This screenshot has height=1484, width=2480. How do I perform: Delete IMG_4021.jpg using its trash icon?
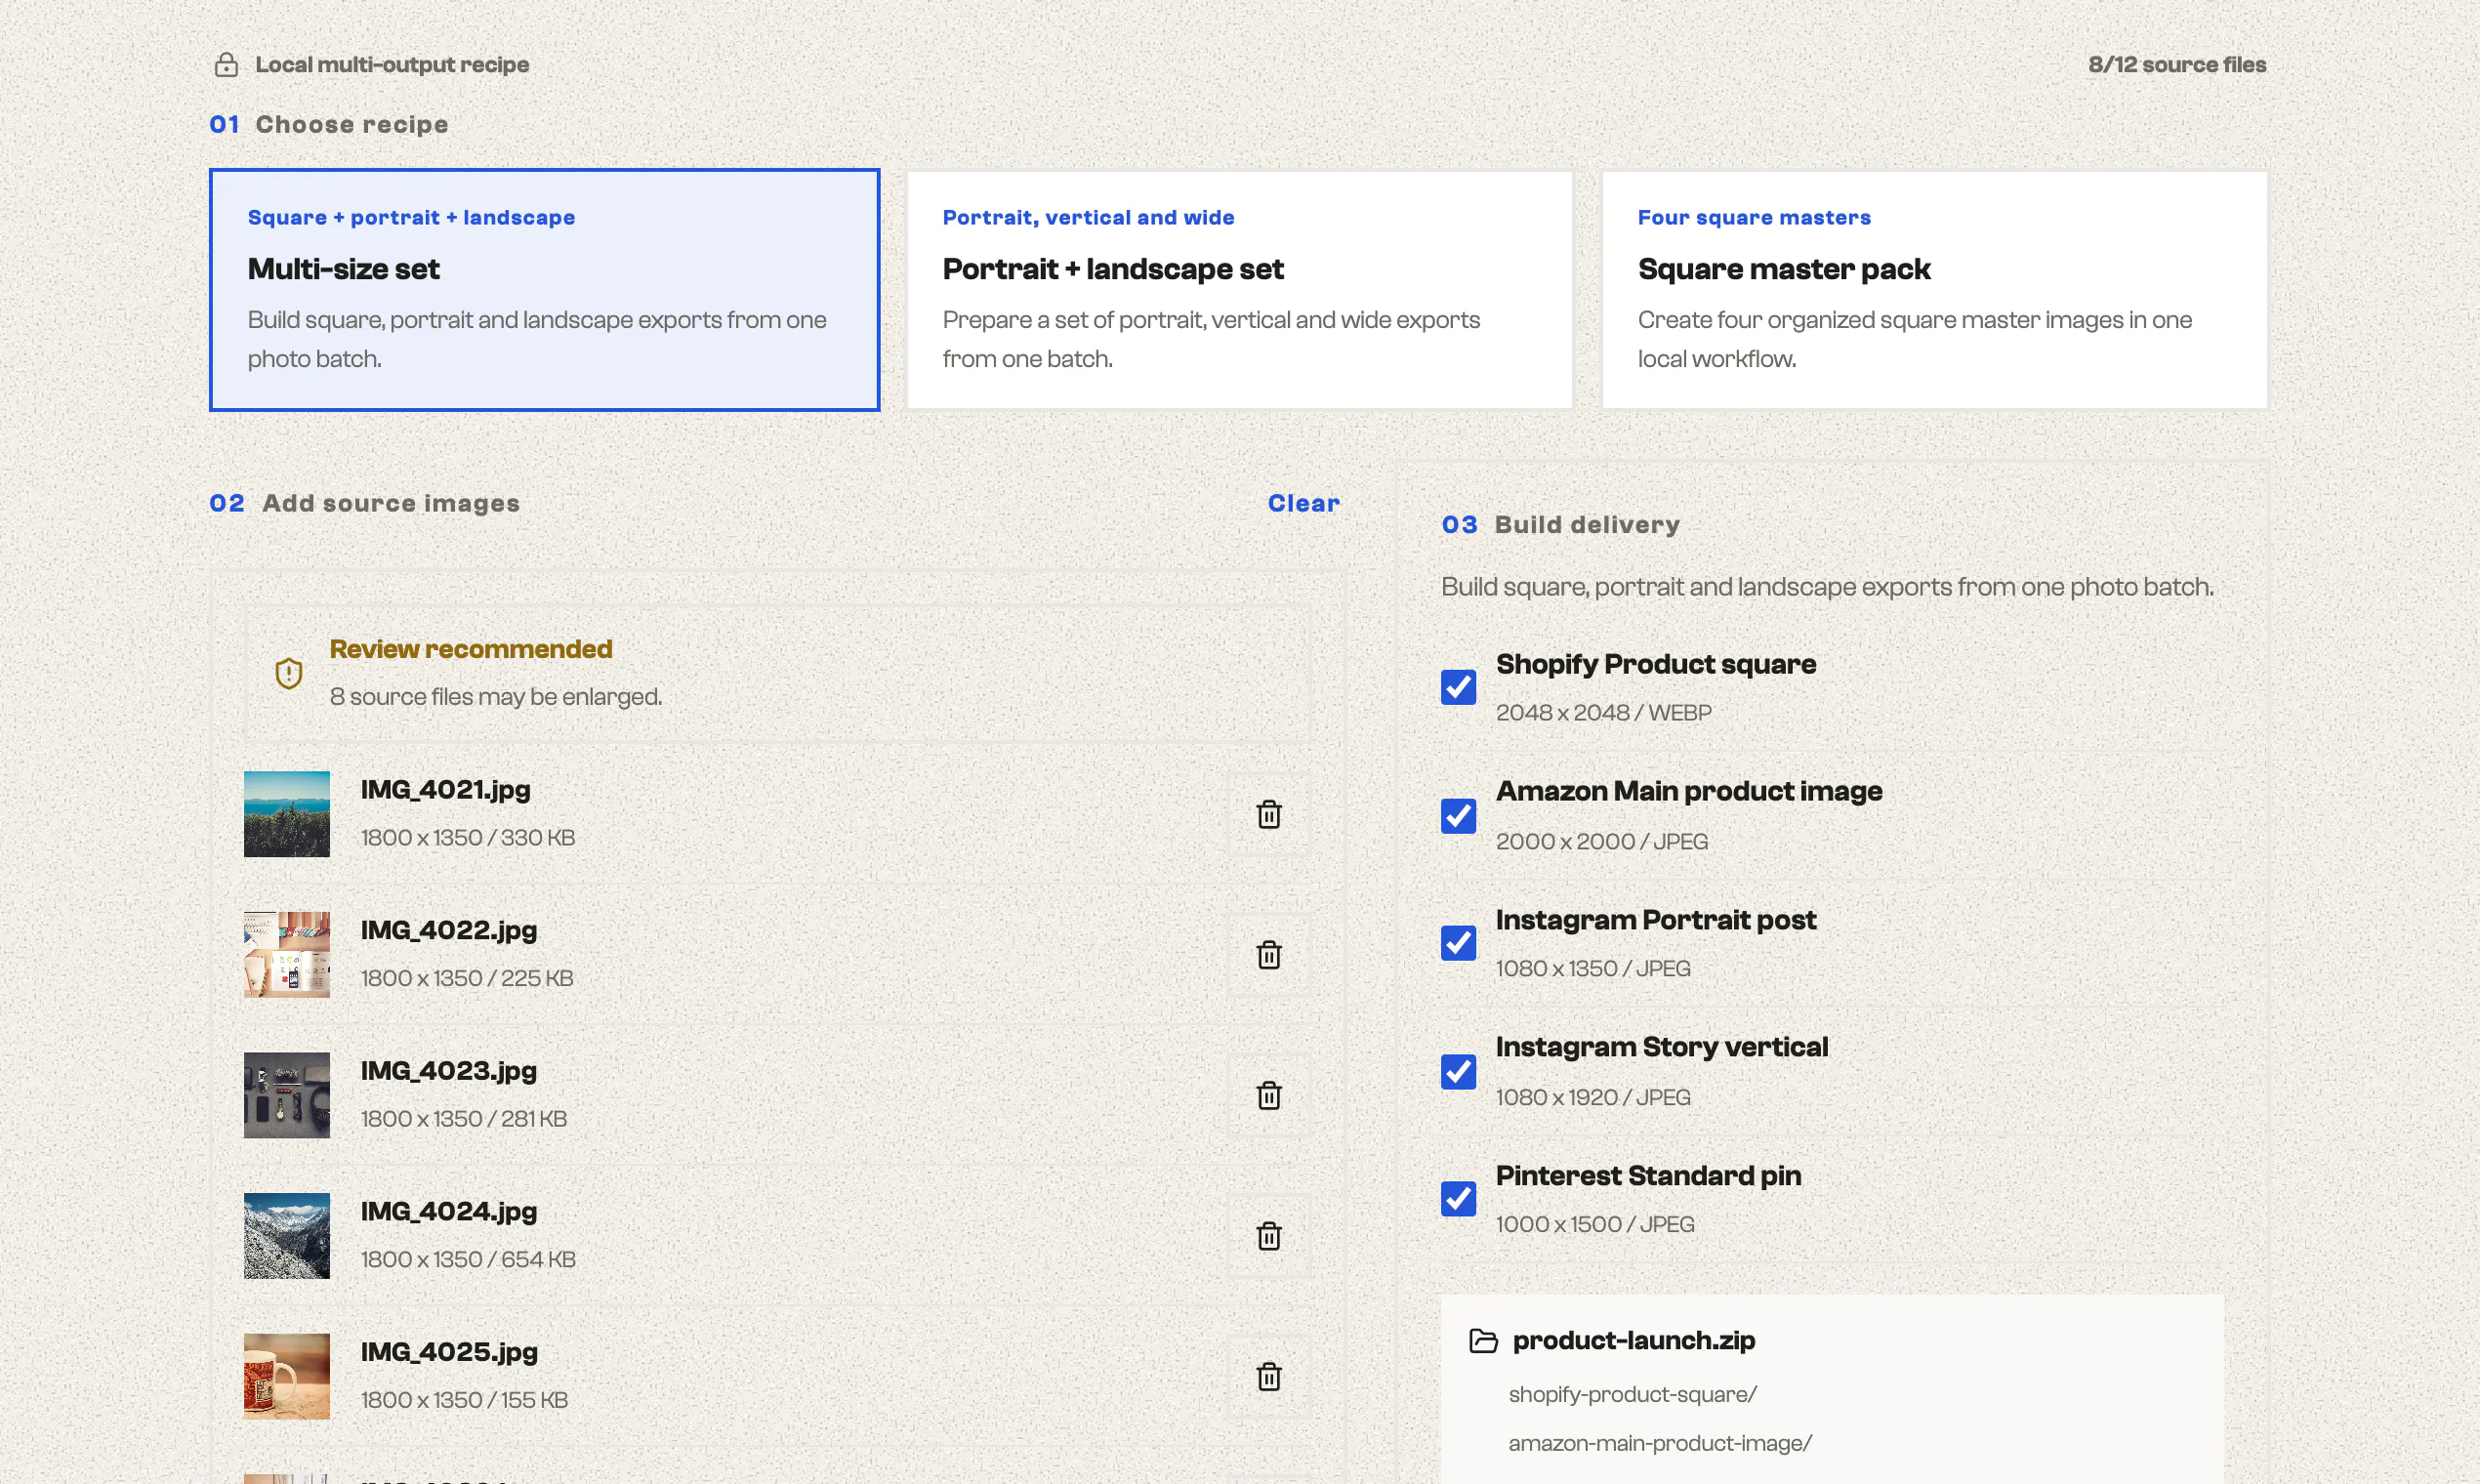click(1269, 814)
